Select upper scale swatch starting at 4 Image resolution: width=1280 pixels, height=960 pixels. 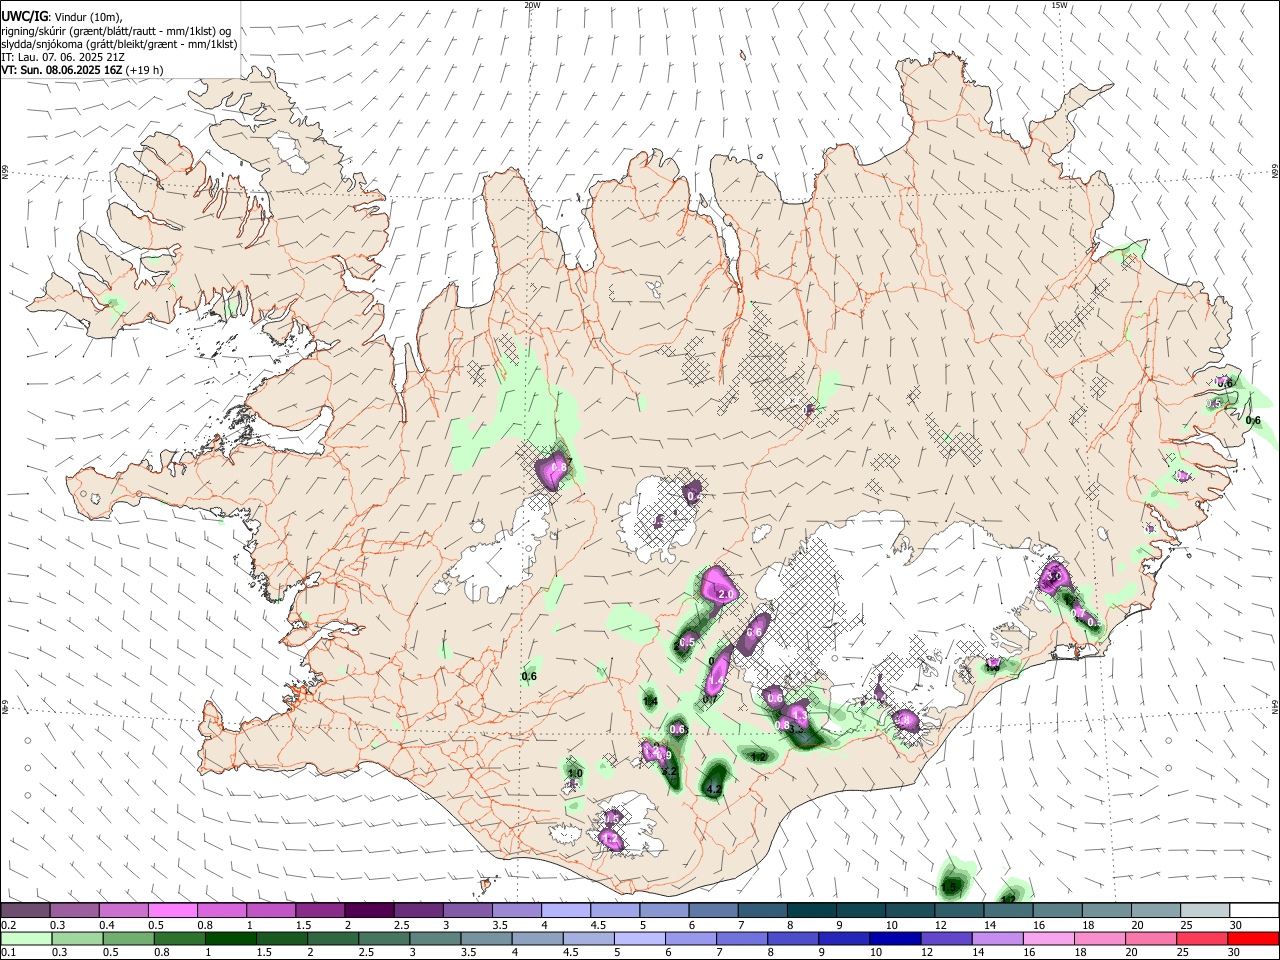click(566, 910)
